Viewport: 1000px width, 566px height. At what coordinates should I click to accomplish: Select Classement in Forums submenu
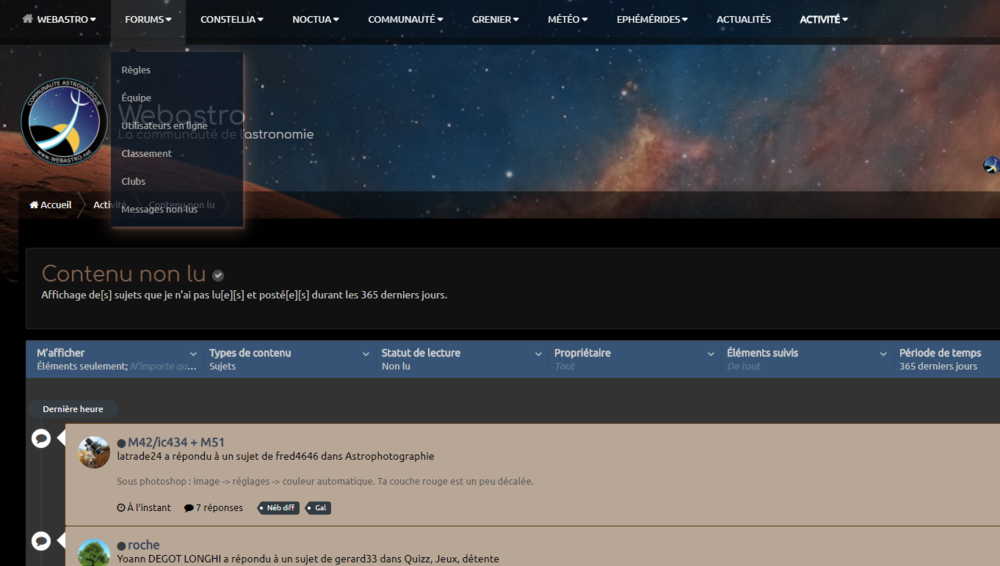(146, 153)
